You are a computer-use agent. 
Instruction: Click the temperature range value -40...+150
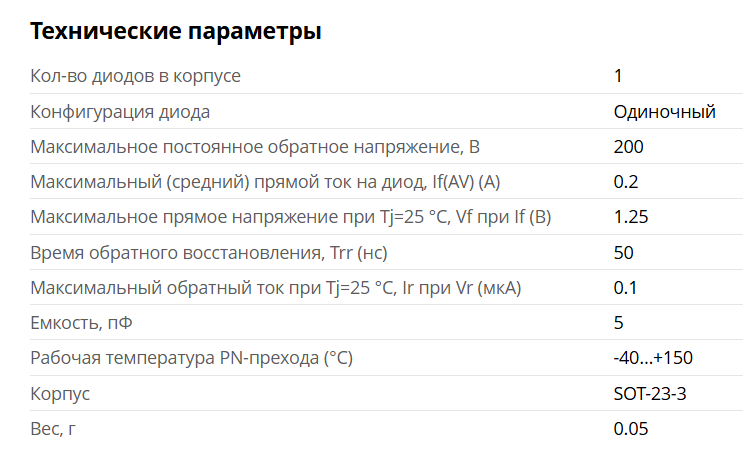[653, 358]
